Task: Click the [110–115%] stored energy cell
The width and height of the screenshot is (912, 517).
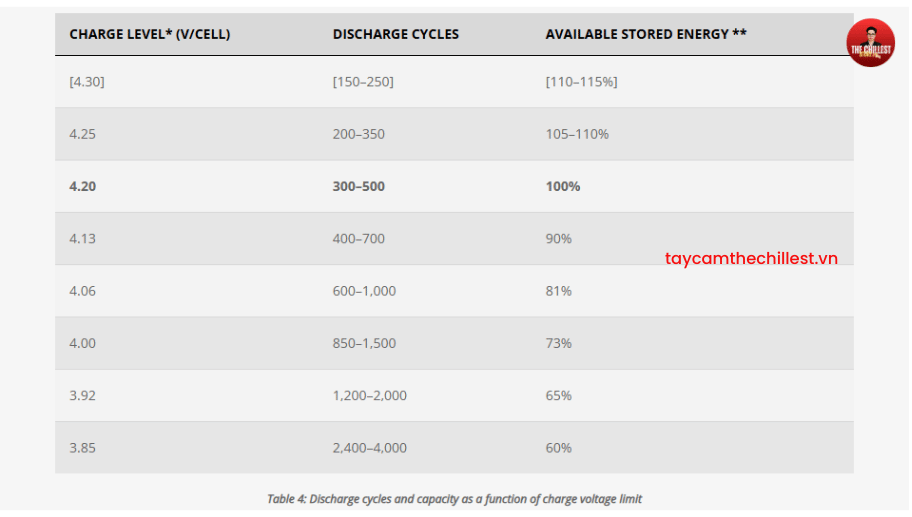Action: coord(581,82)
